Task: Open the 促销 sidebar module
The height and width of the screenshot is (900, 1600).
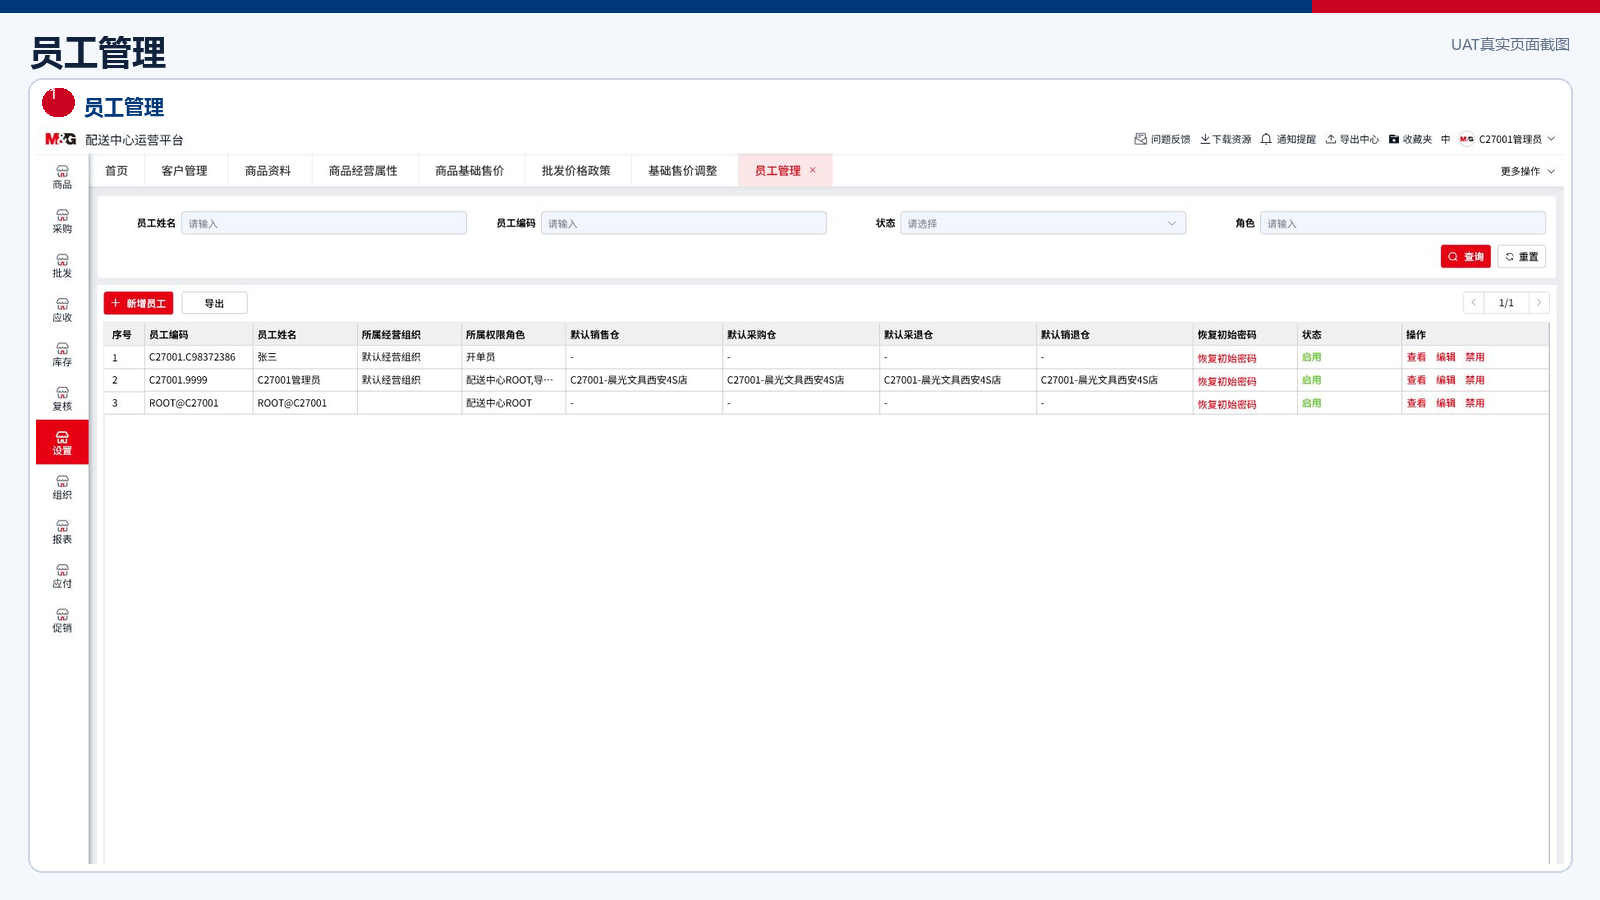Action: pyautogui.click(x=62, y=620)
